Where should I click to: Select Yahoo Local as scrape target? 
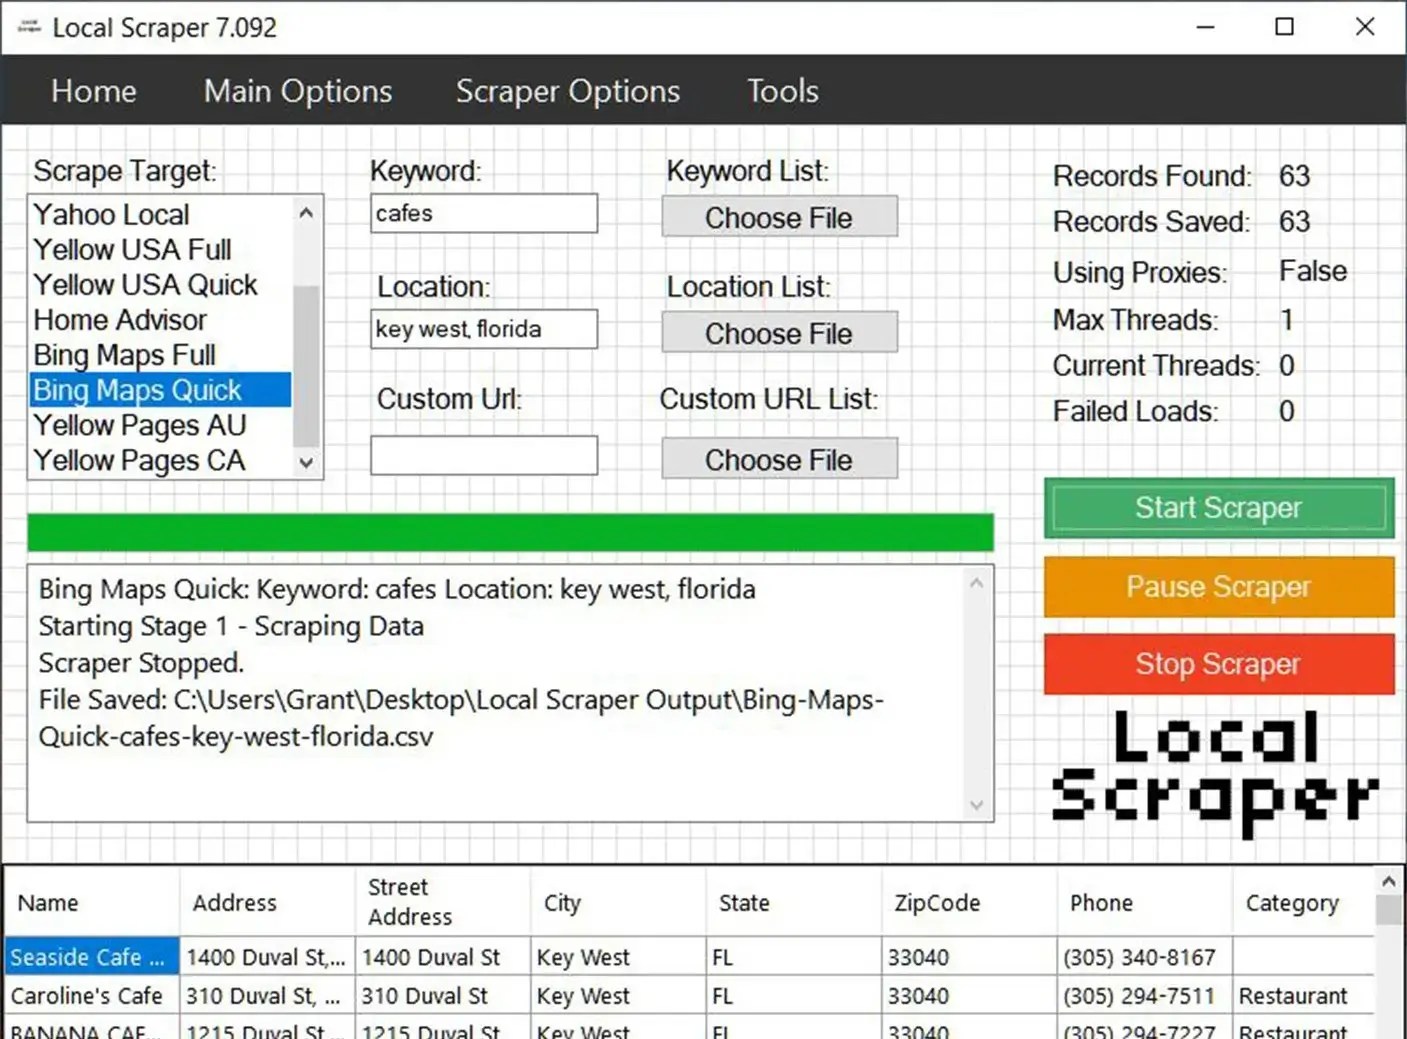click(110, 213)
